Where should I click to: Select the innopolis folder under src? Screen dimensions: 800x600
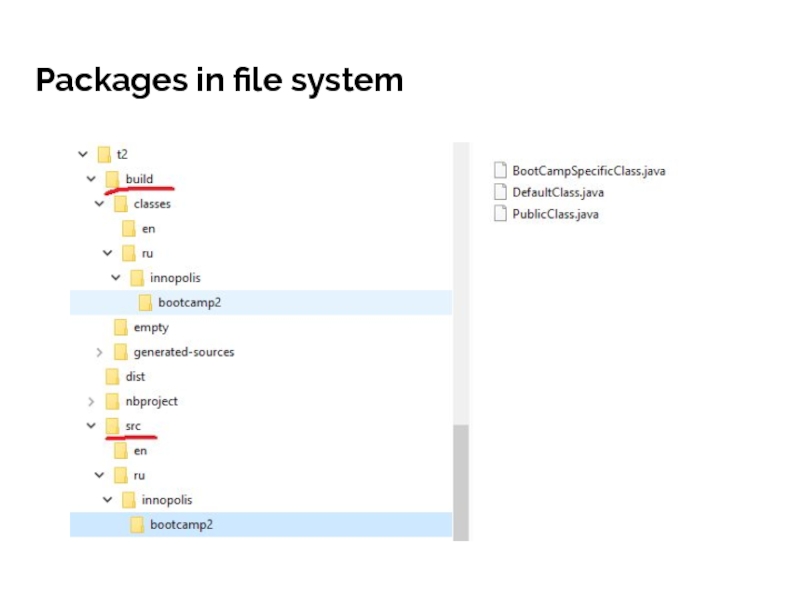pos(166,500)
